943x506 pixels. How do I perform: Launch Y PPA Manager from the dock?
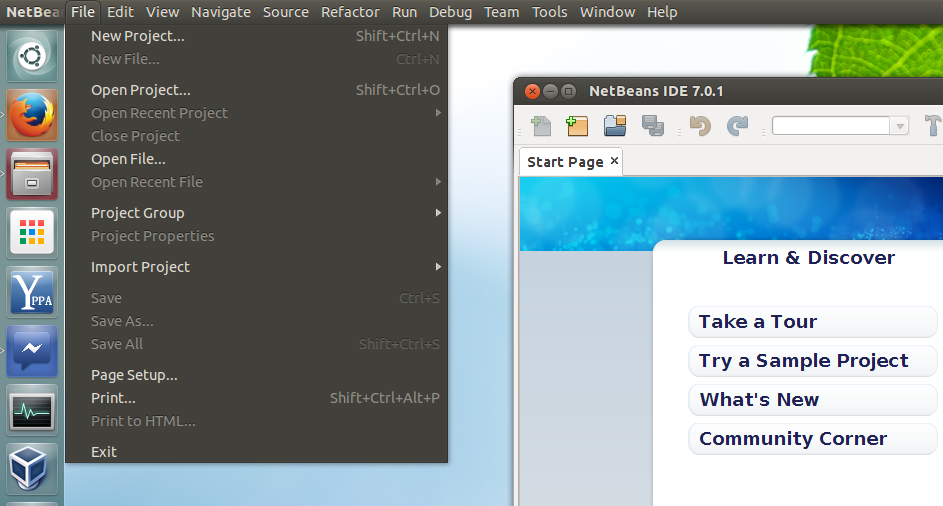point(32,292)
